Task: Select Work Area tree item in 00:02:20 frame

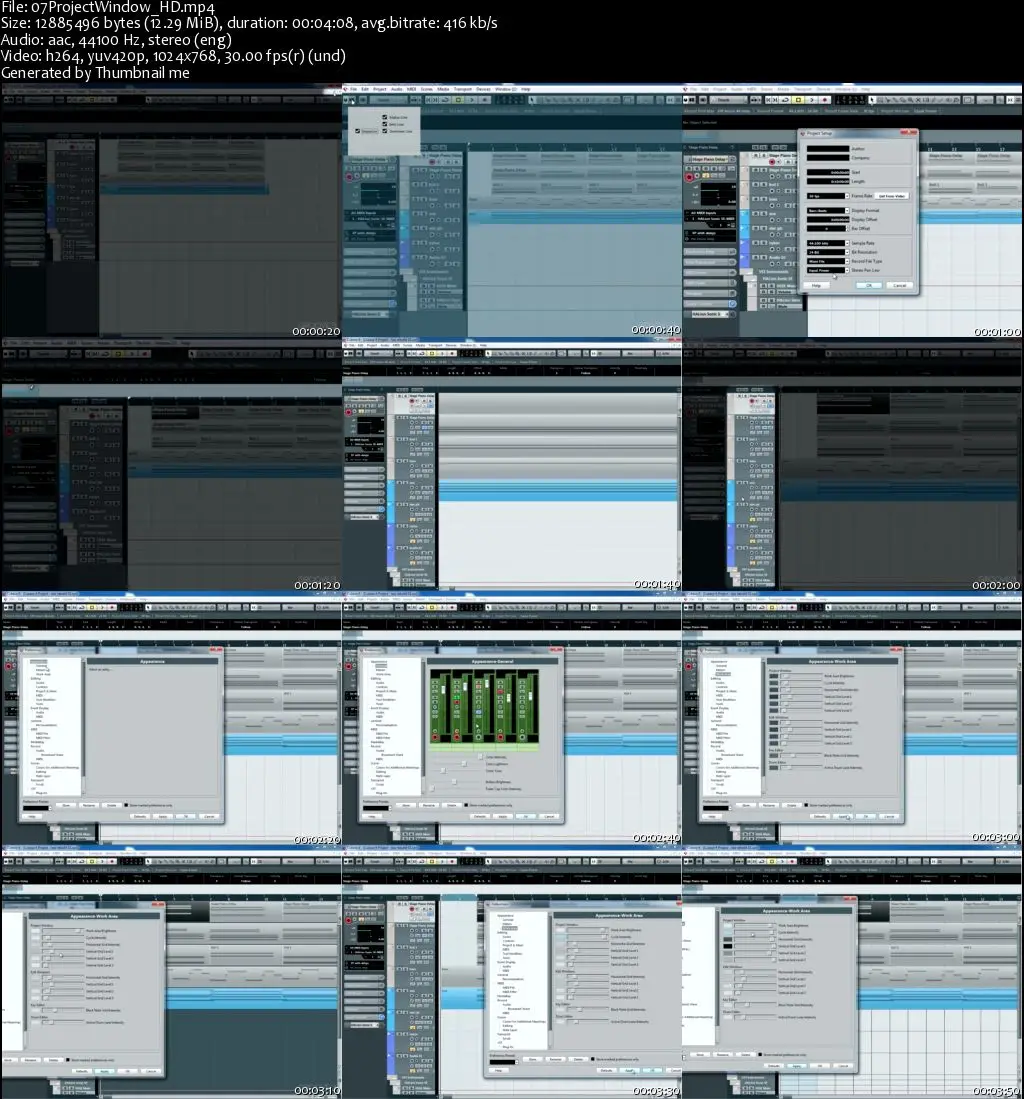Action: click(43, 674)
